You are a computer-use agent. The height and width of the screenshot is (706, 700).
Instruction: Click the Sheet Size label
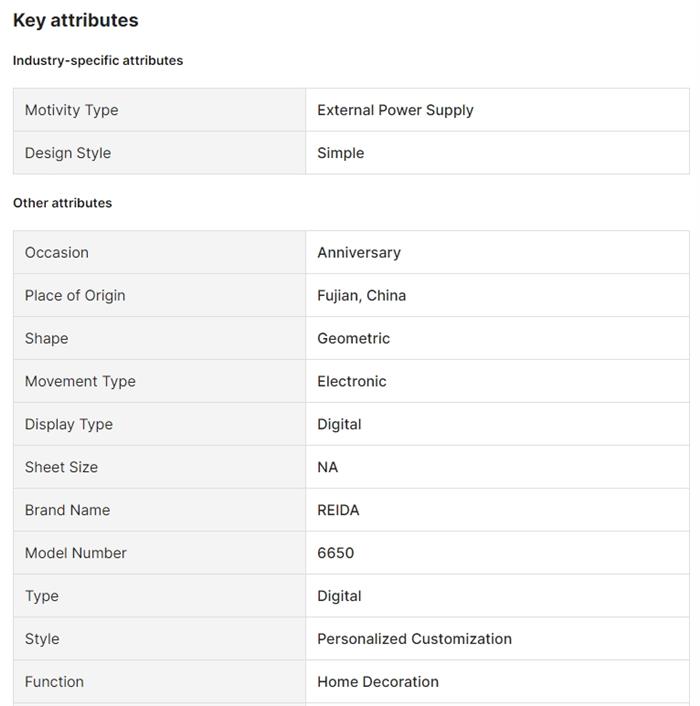click(x=61, y=468)
